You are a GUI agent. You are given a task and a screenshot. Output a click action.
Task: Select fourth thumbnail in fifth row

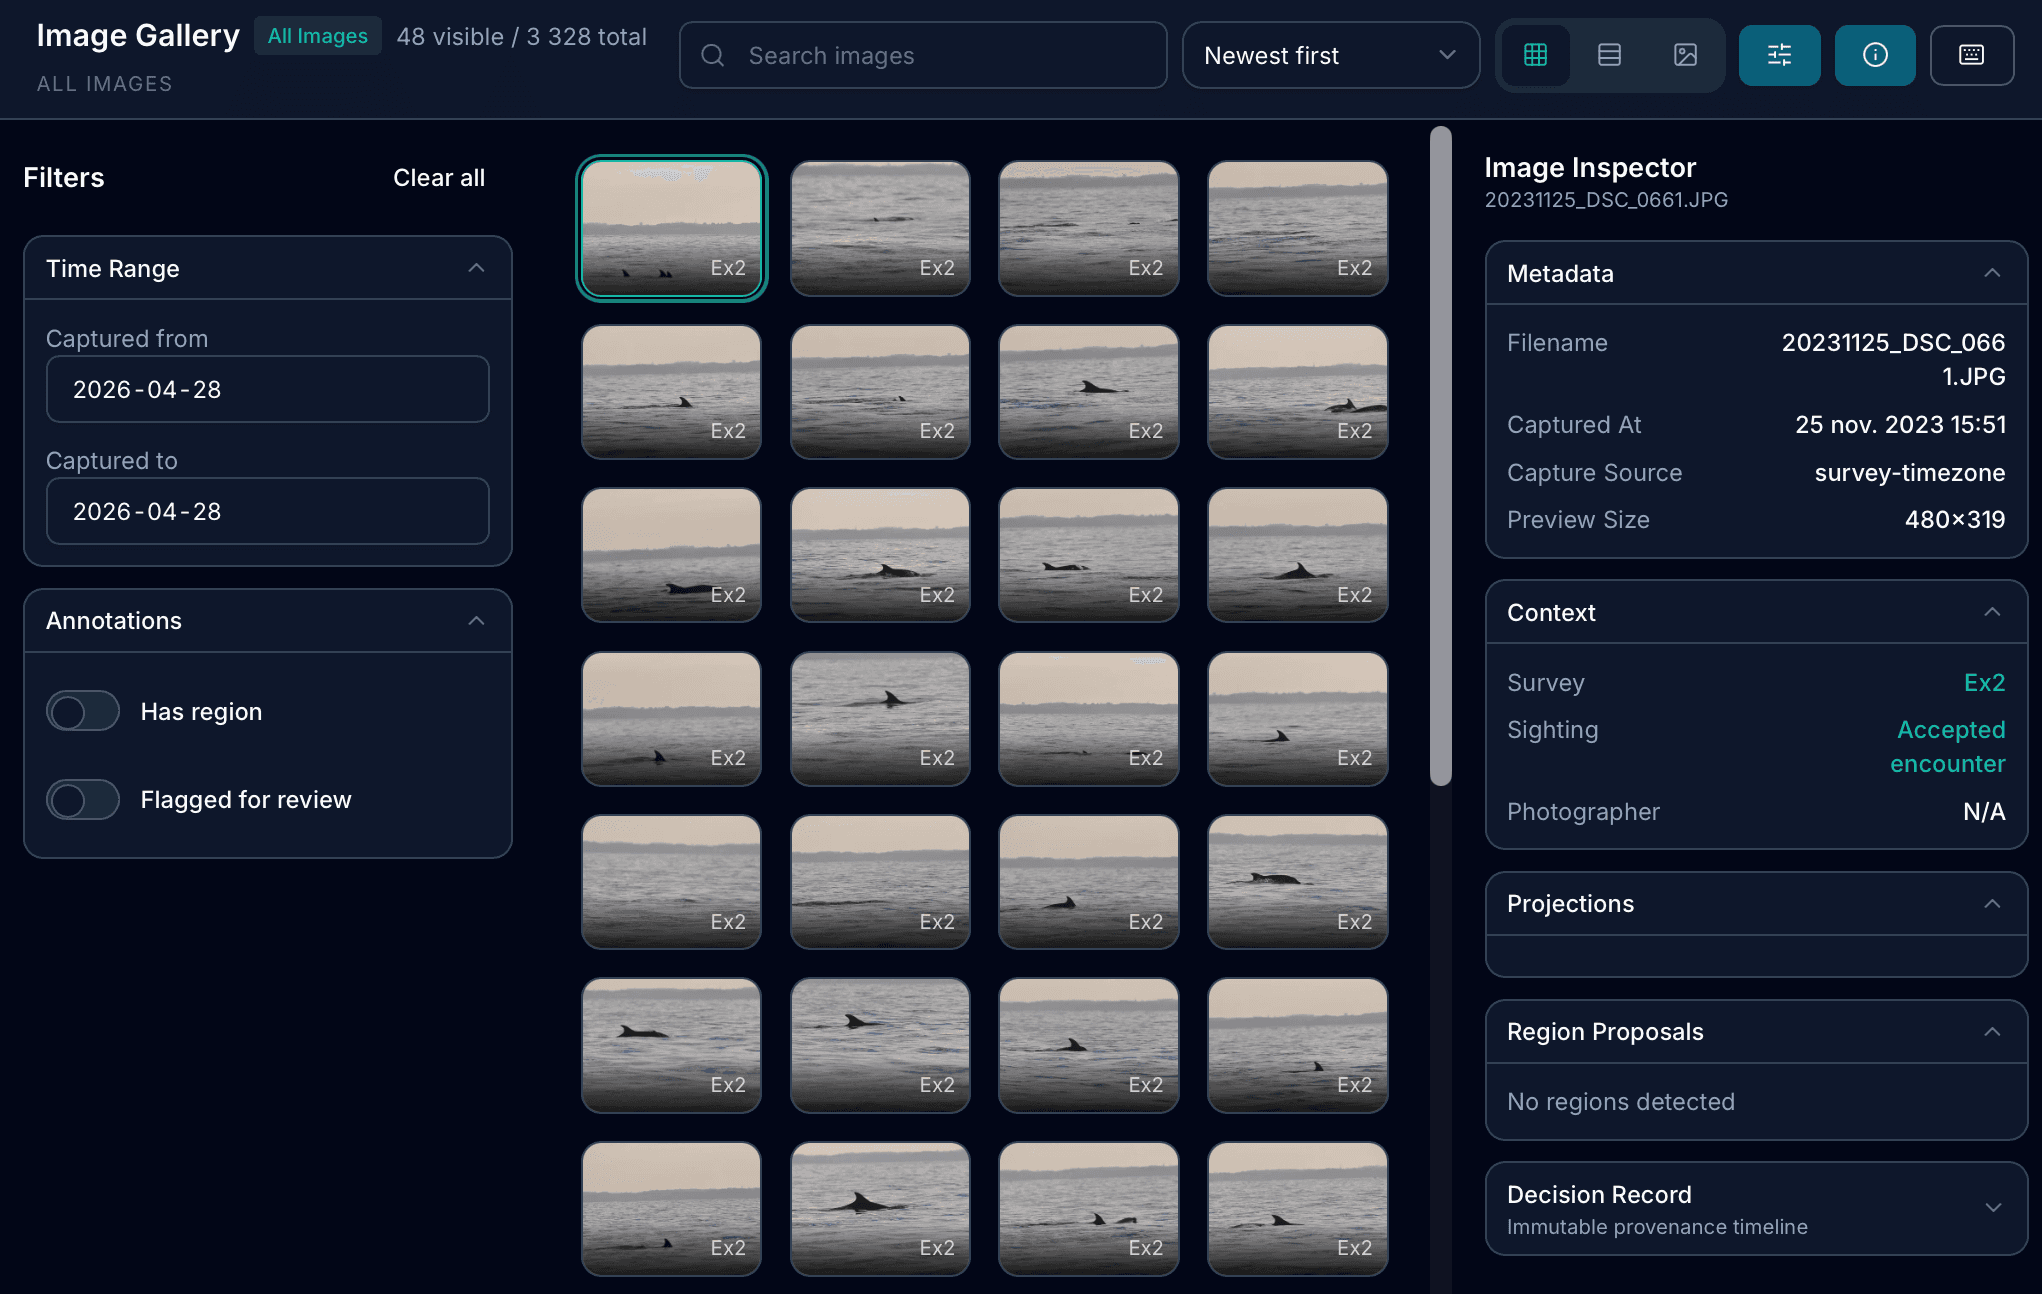pyautogui.click(x=1298, y=882)
